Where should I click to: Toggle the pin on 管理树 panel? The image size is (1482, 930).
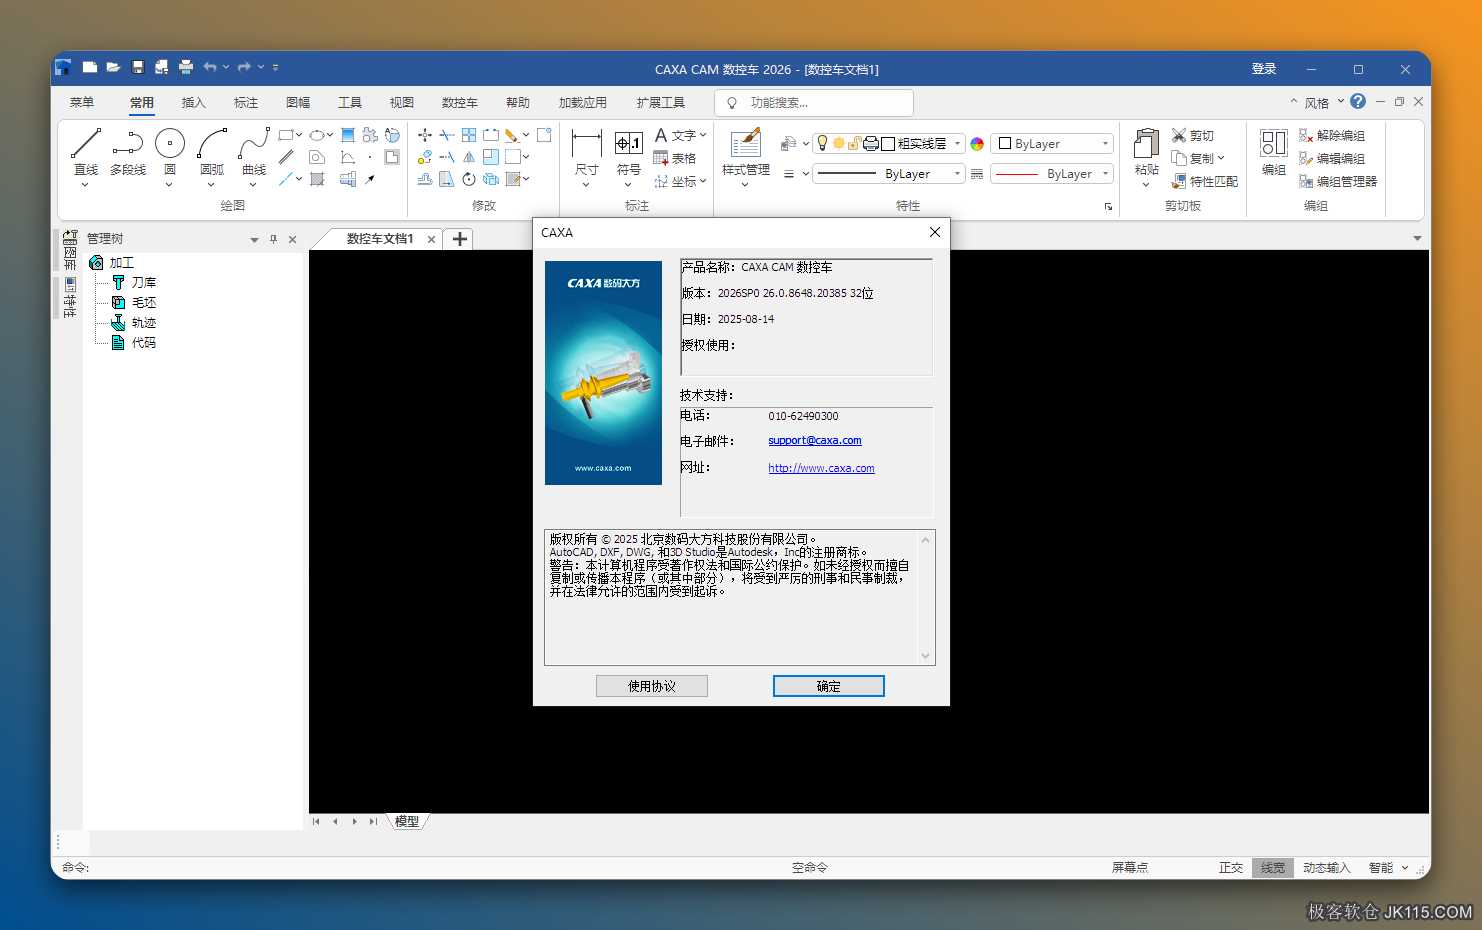(x=273, y=239)
